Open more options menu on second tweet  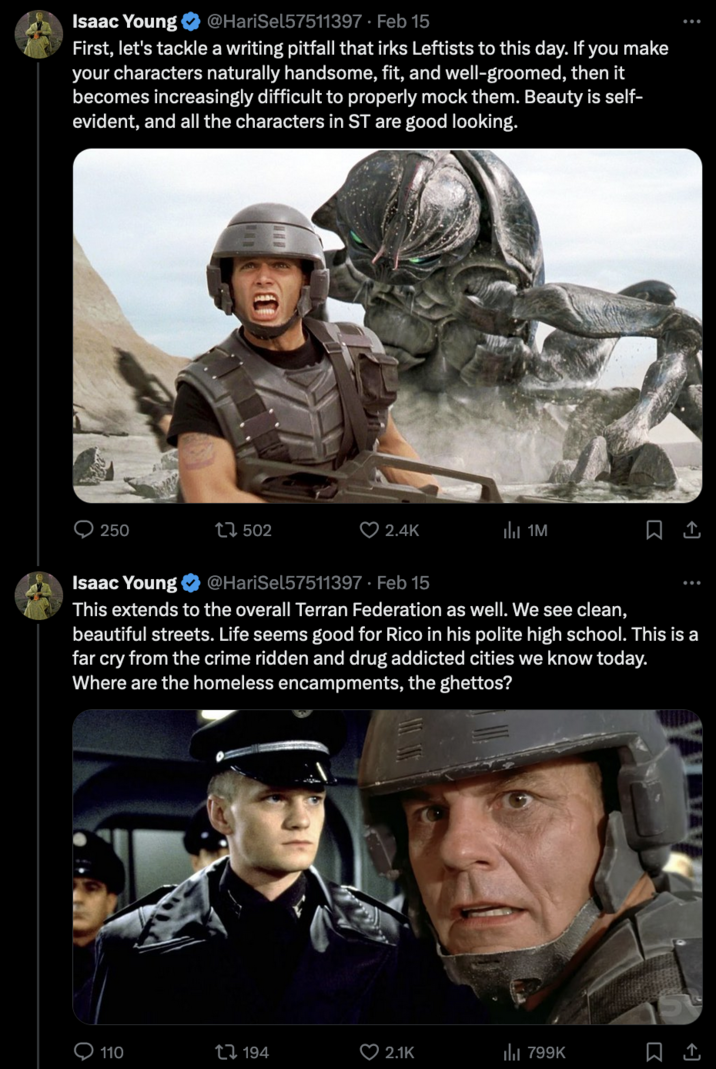click(691, 582)
